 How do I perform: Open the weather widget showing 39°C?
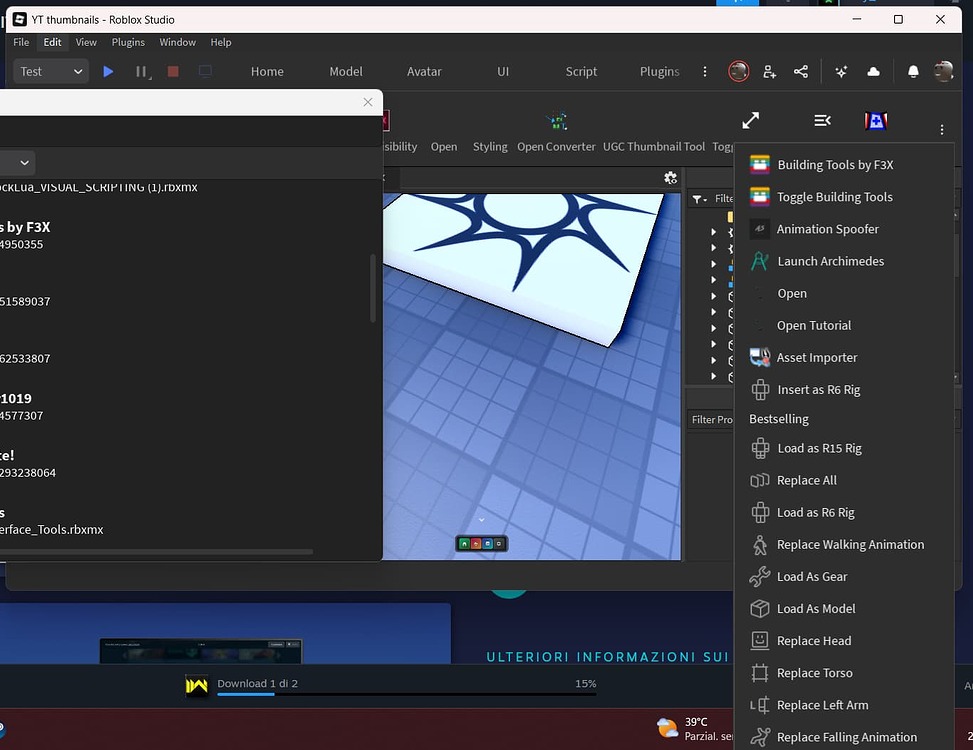coord(695,728)
